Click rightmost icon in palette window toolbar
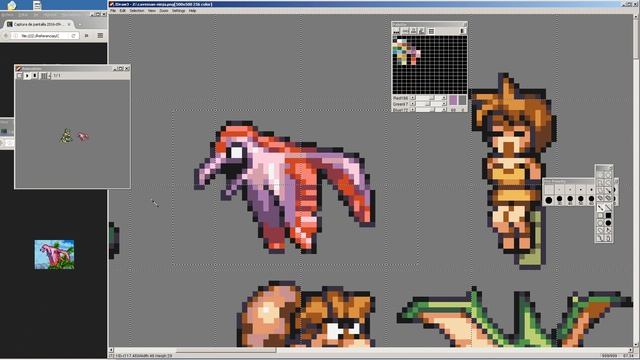Screen dimensions: 640x360 pos(463,31)
